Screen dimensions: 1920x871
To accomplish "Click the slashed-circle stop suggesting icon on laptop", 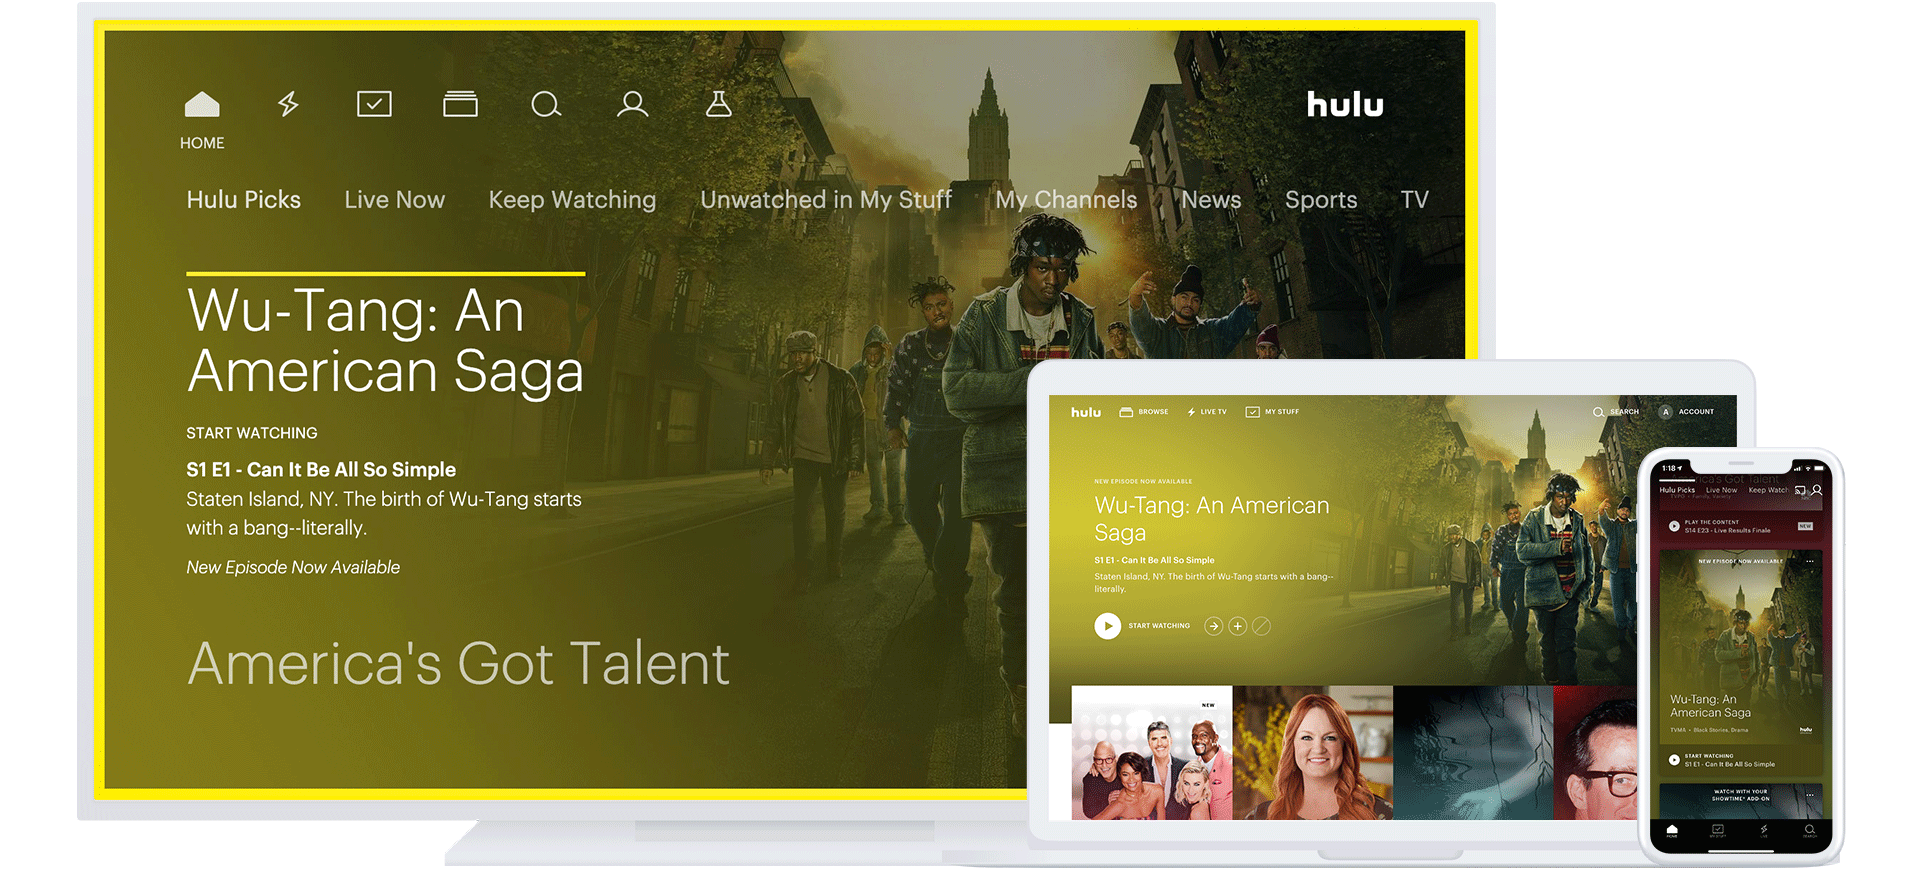I will tap(1262, 626).
